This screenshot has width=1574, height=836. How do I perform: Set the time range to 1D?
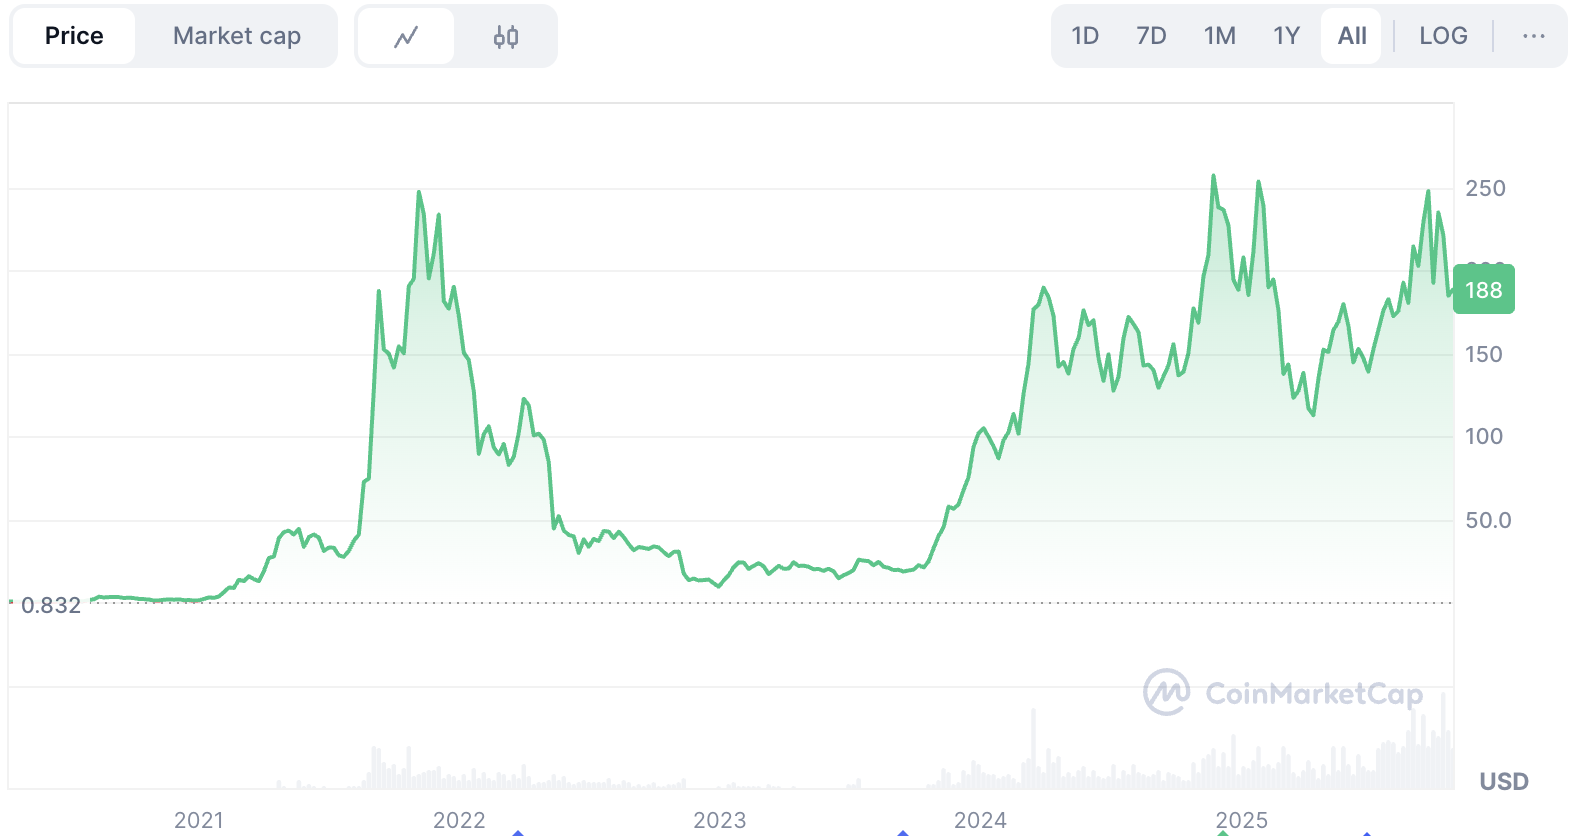pyautogui.click(x=1085, y=36)
